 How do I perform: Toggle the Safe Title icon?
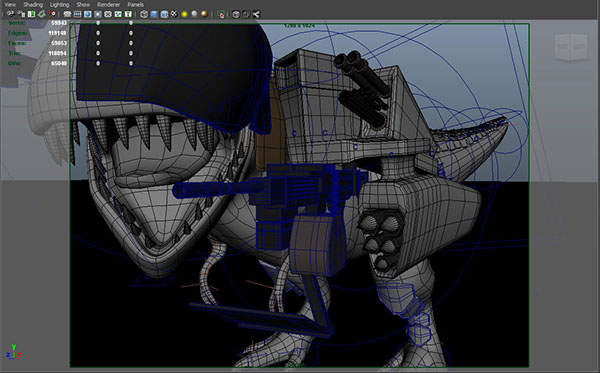[128, 14]
